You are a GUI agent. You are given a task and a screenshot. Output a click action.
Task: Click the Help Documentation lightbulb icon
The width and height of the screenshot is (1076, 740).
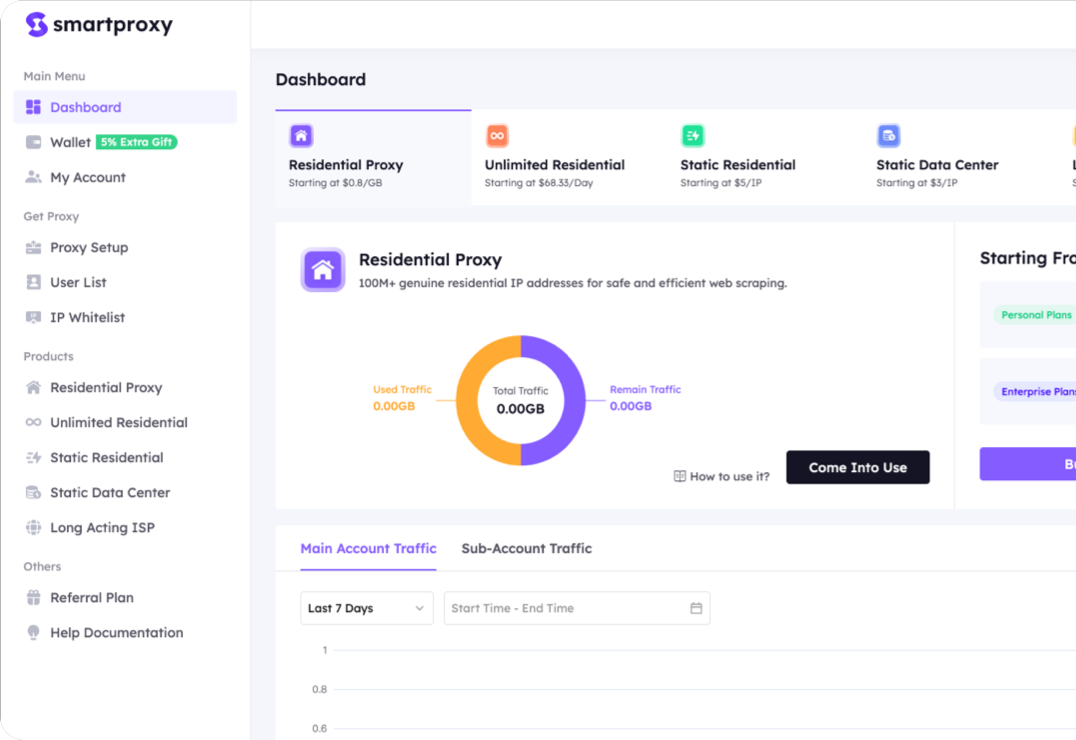[33, 633]
